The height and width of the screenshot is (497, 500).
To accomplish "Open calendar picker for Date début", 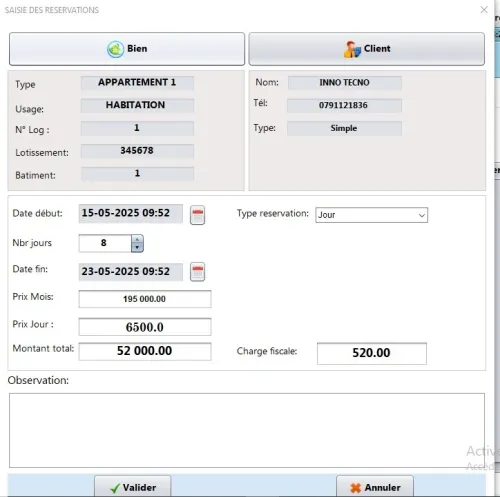I will pyautogui.click(x=197, y=215).
